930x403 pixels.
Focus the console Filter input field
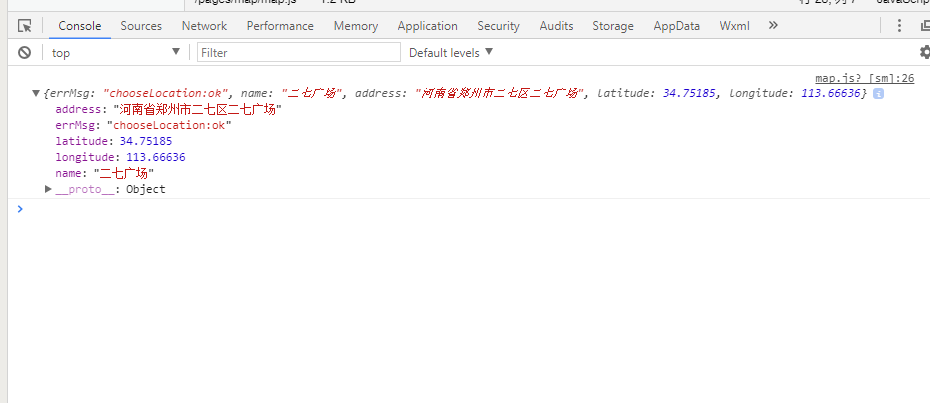[x=299, y=53]
